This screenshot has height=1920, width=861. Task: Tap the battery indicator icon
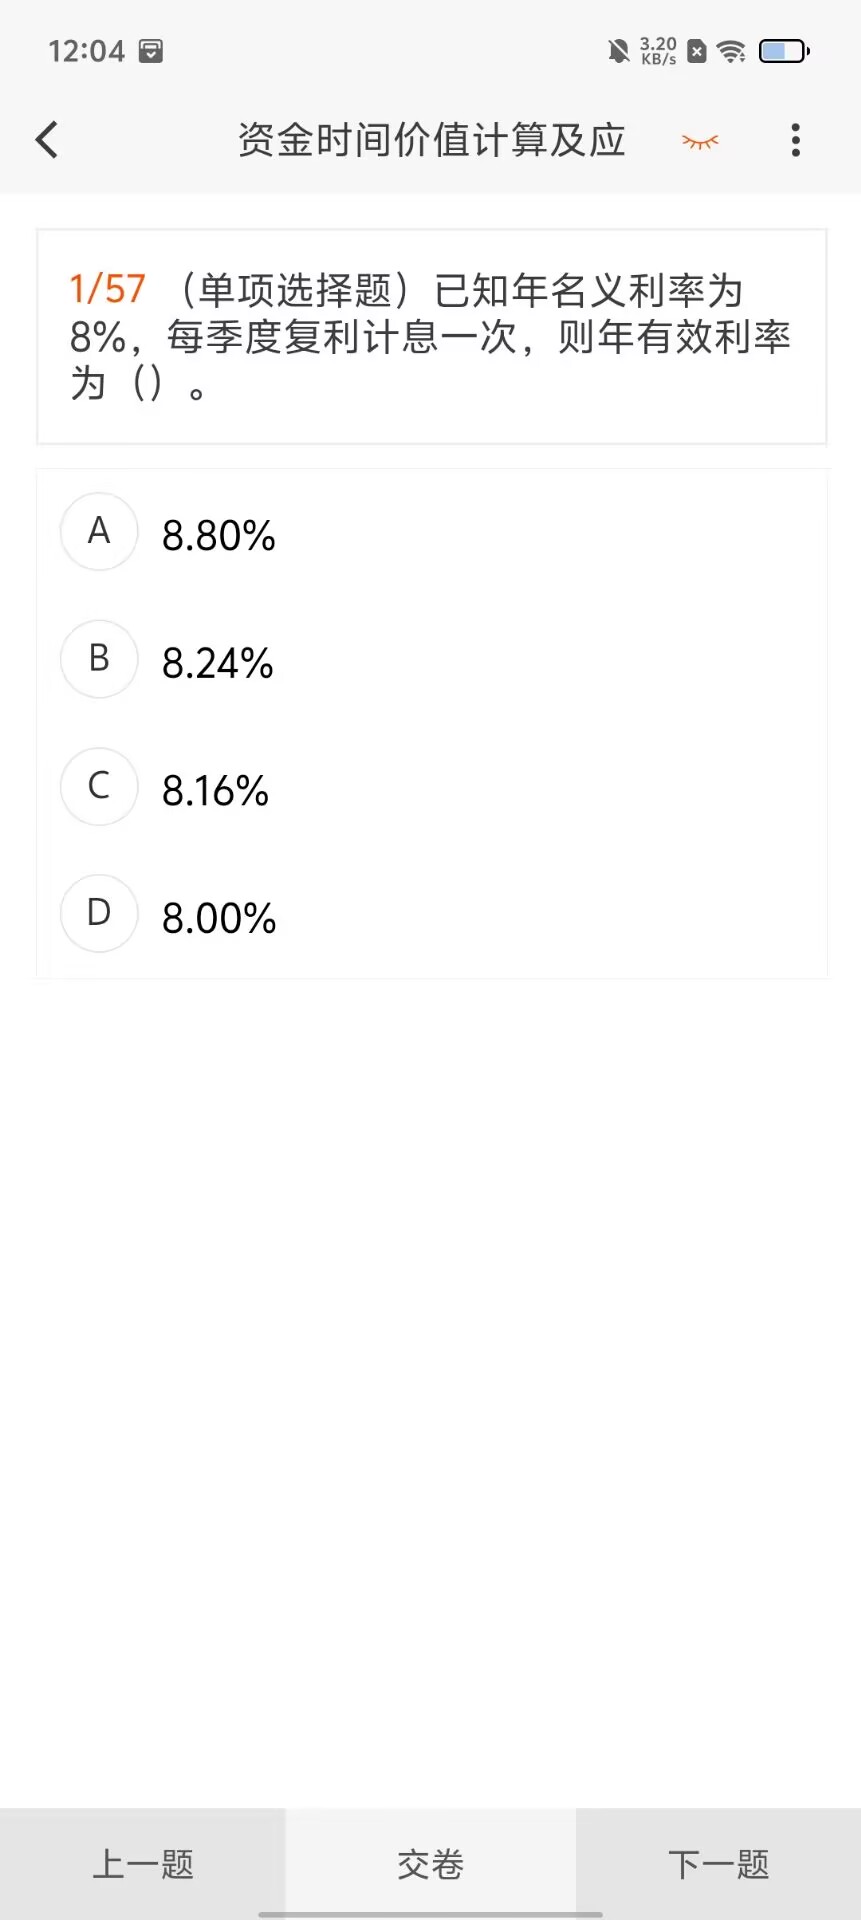784,51
